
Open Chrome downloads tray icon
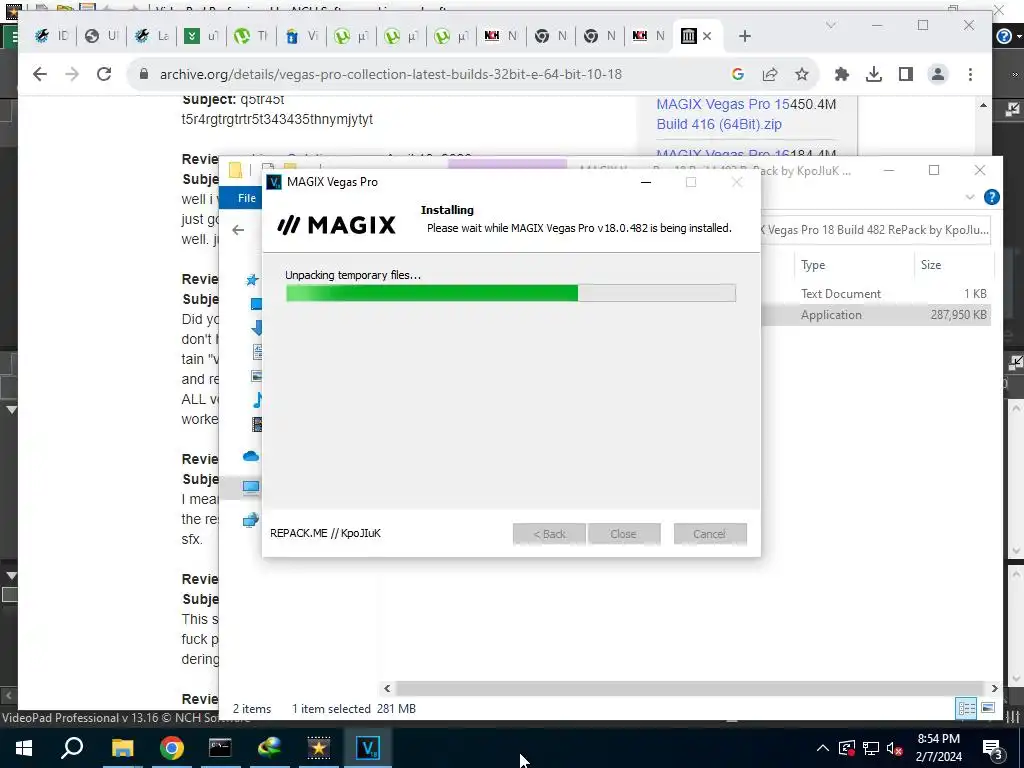(874, 74)
